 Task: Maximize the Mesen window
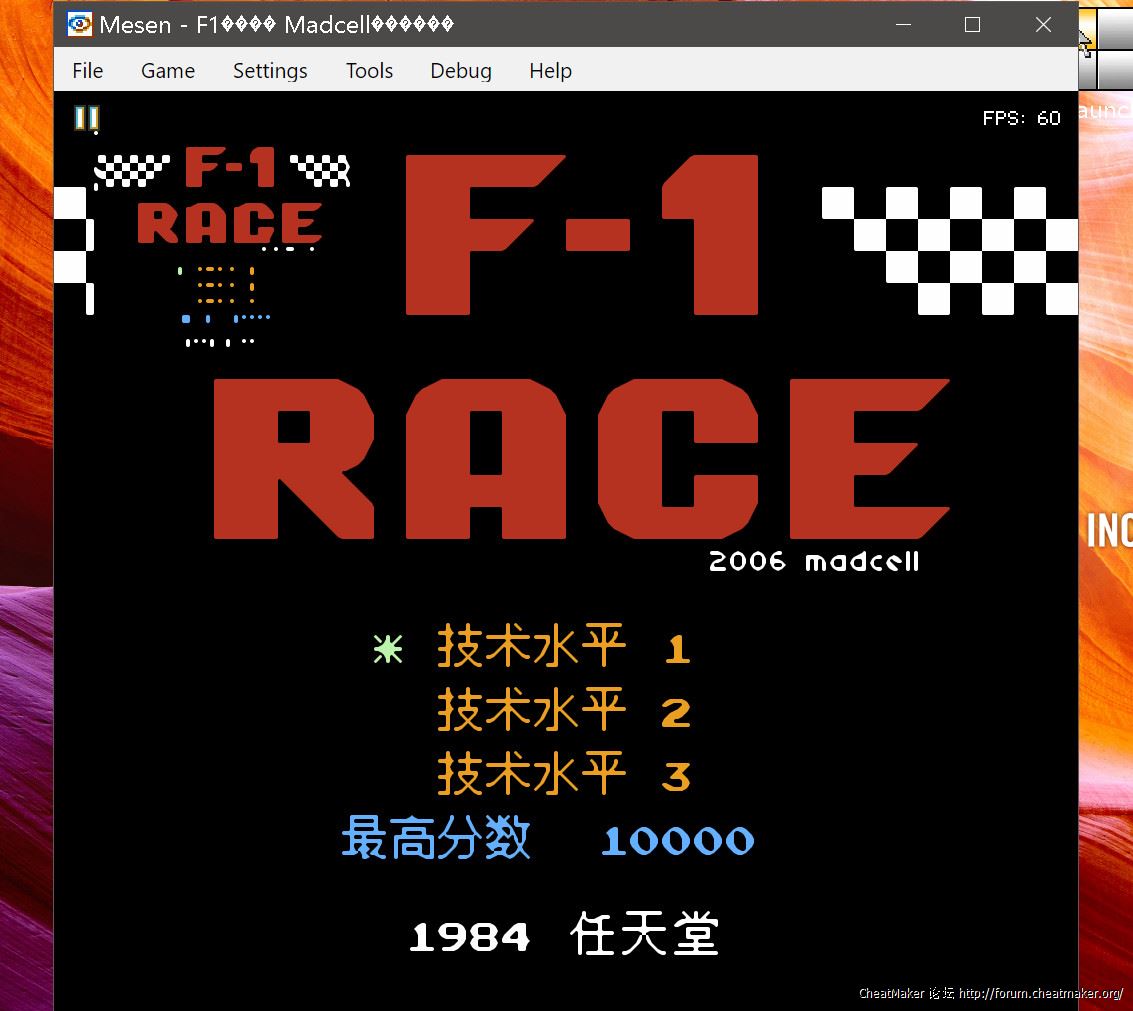pyautogui.click(x=972, y=25)
